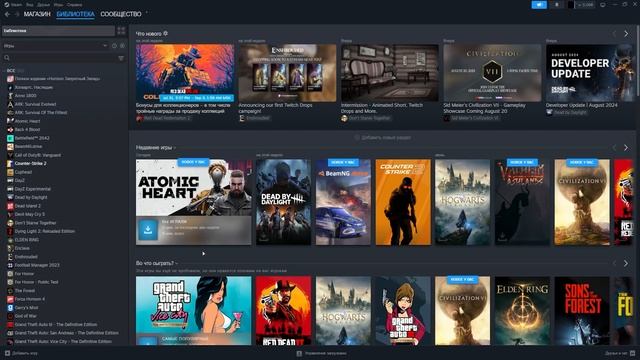640x360 pixels.
Task: Click the Forza Horizon 4 game icon
Action: (x=10, y=299)
